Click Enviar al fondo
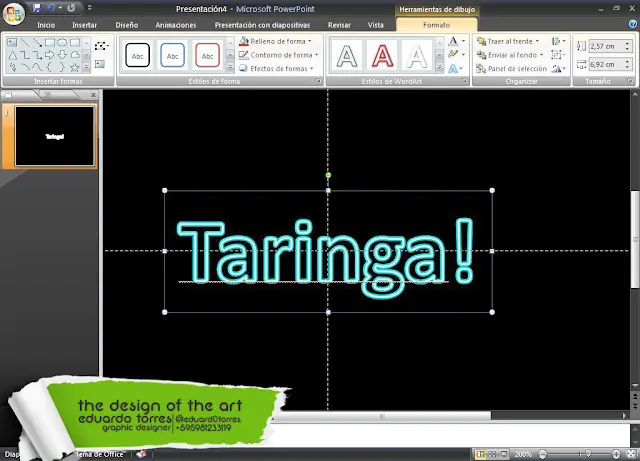Viewport: 640px width, 461px height. (x=511, y=55)
